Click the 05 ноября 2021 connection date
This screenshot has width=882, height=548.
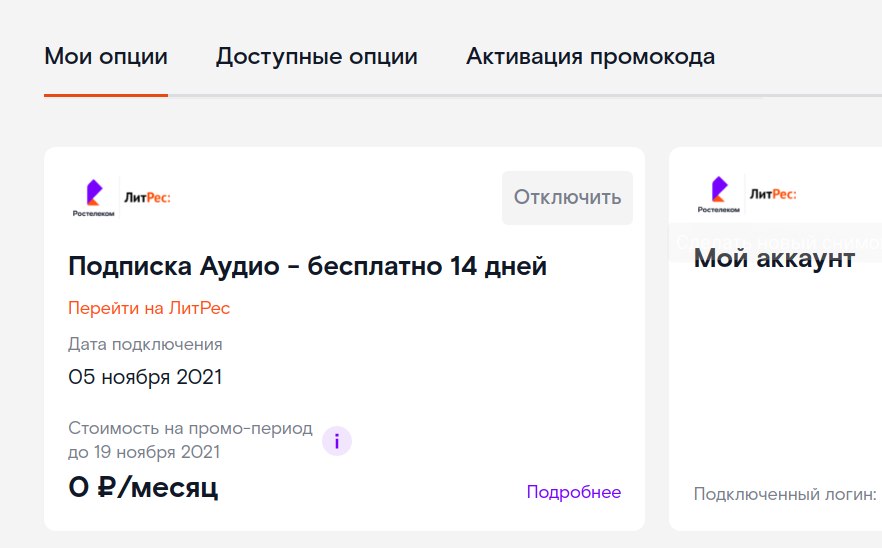[145, 377]
